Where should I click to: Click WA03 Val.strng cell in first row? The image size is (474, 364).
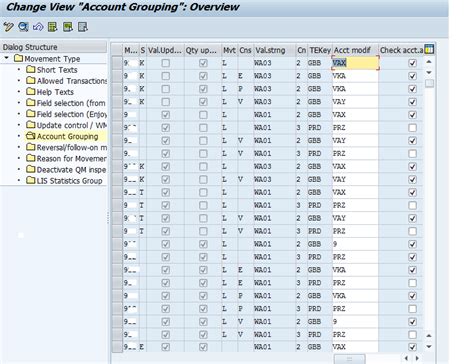point(275,63)
